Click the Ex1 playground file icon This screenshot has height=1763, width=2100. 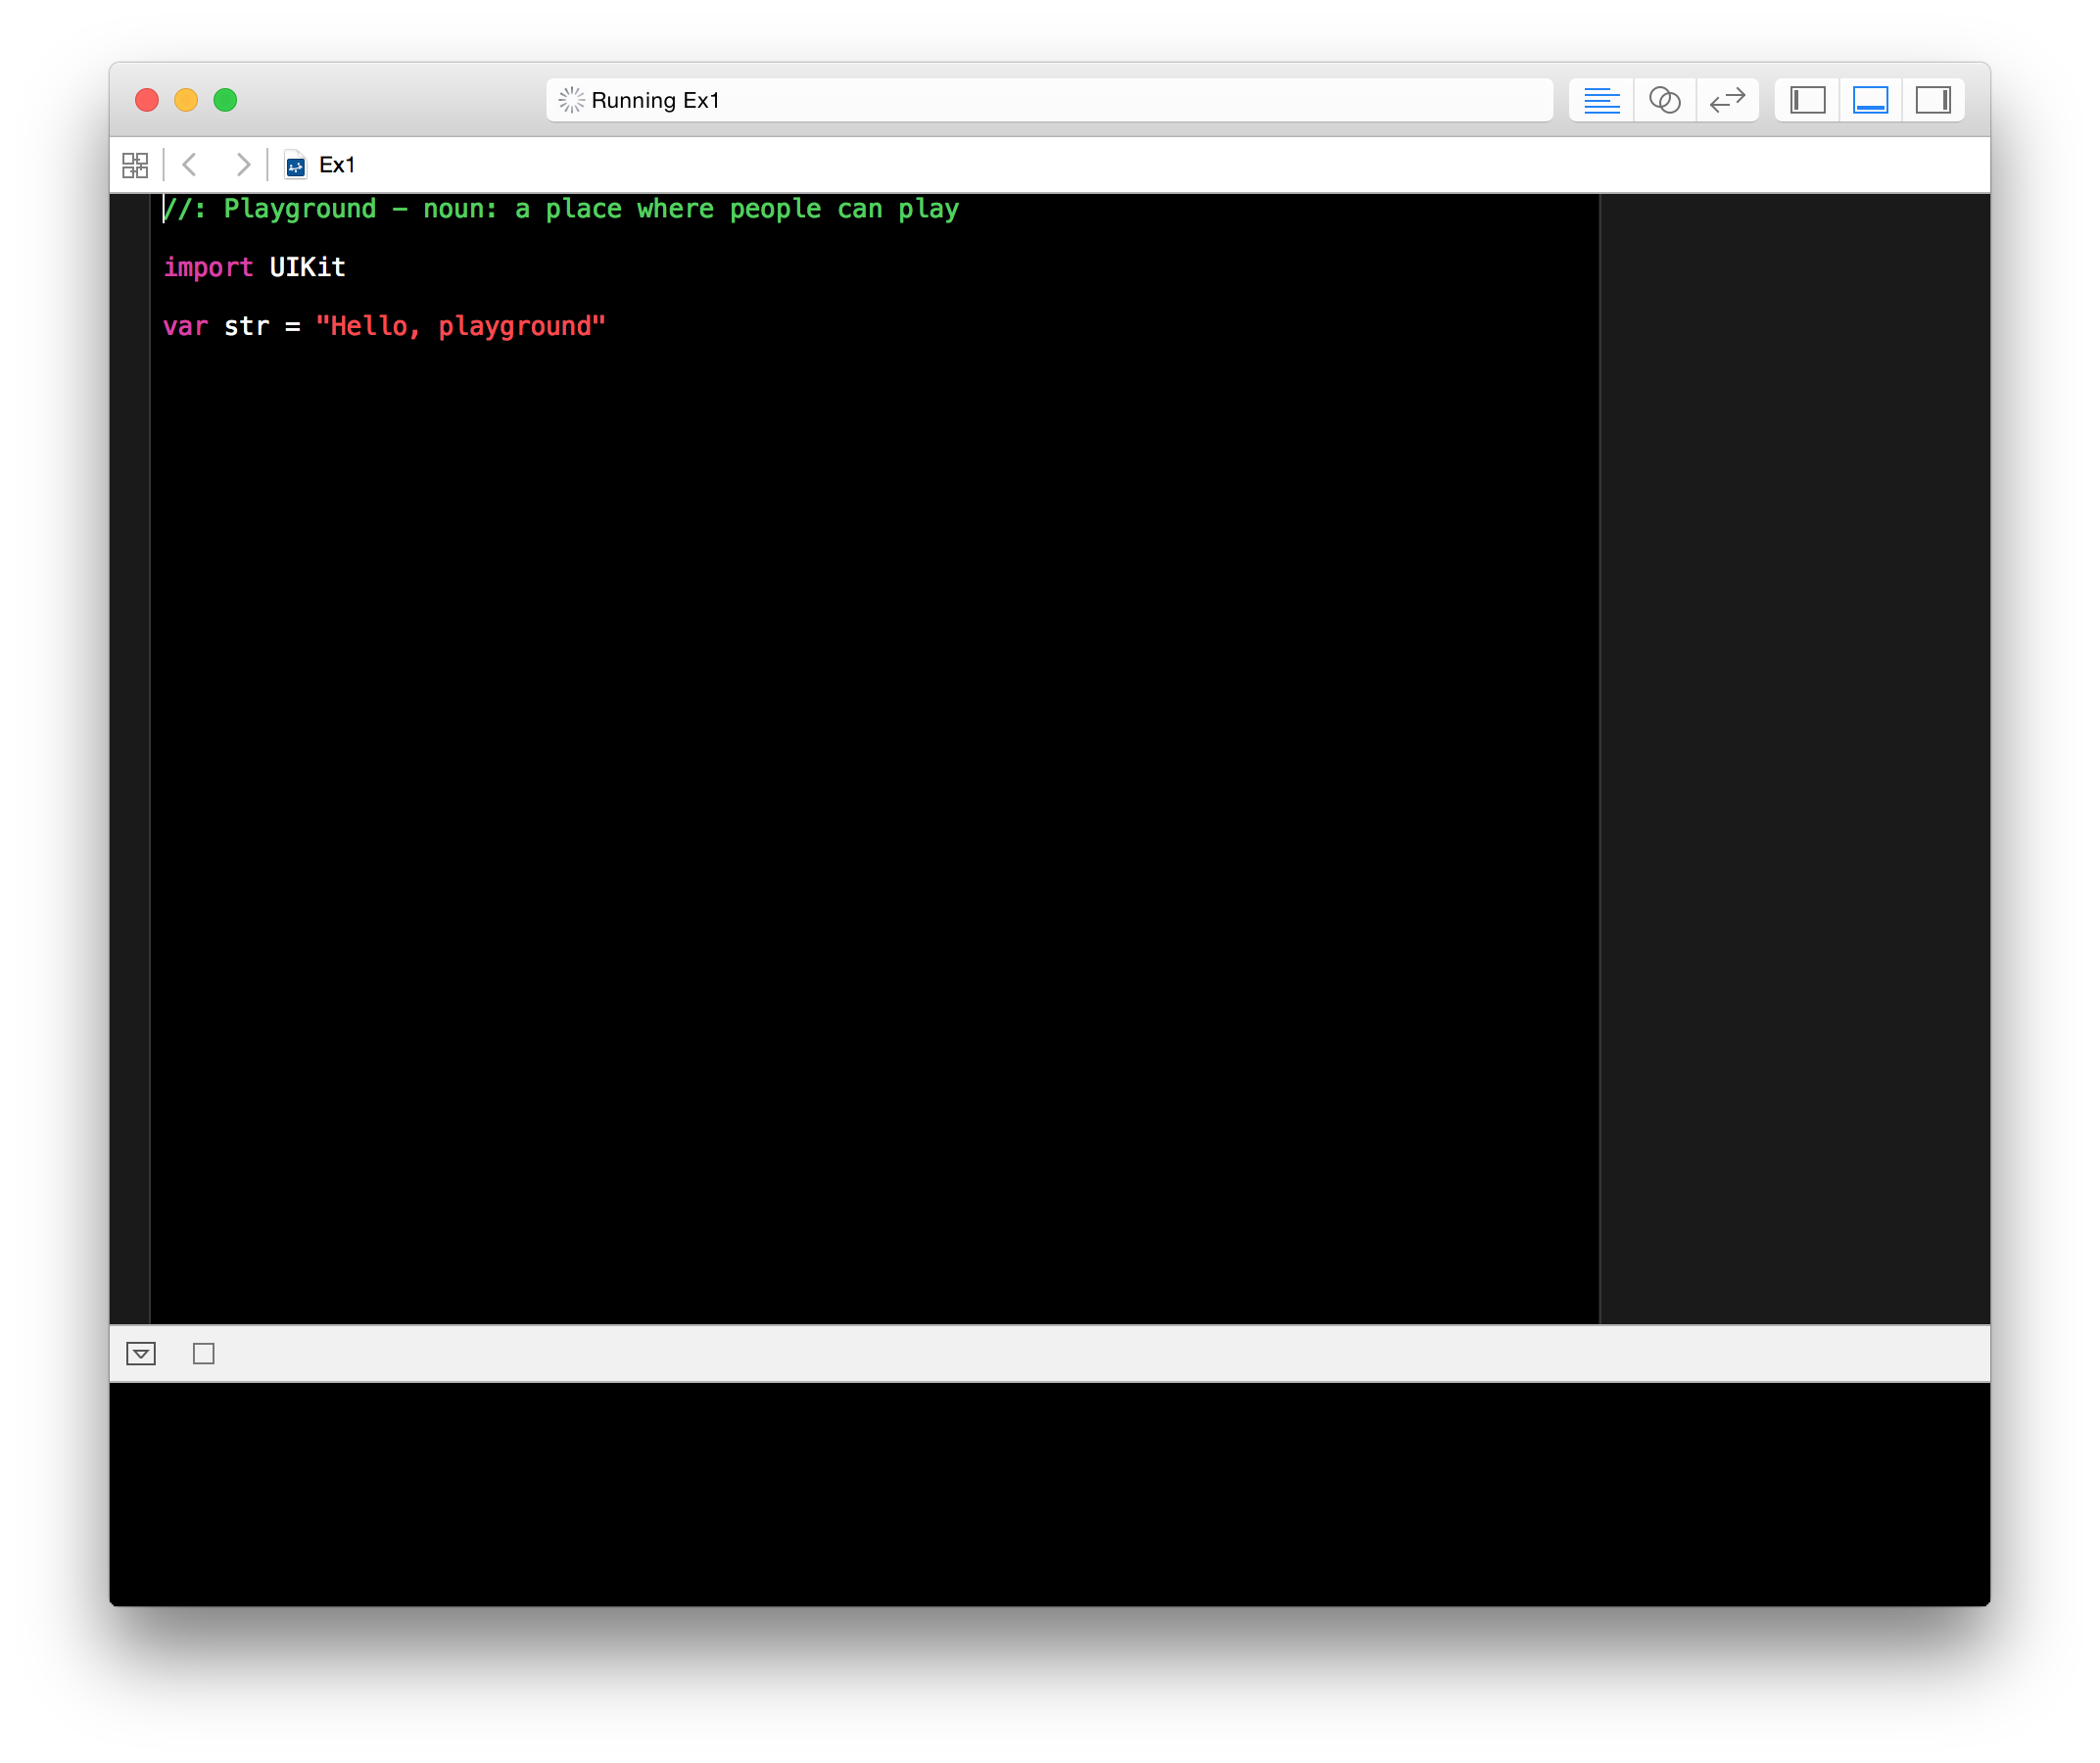[x=295, y=165]
